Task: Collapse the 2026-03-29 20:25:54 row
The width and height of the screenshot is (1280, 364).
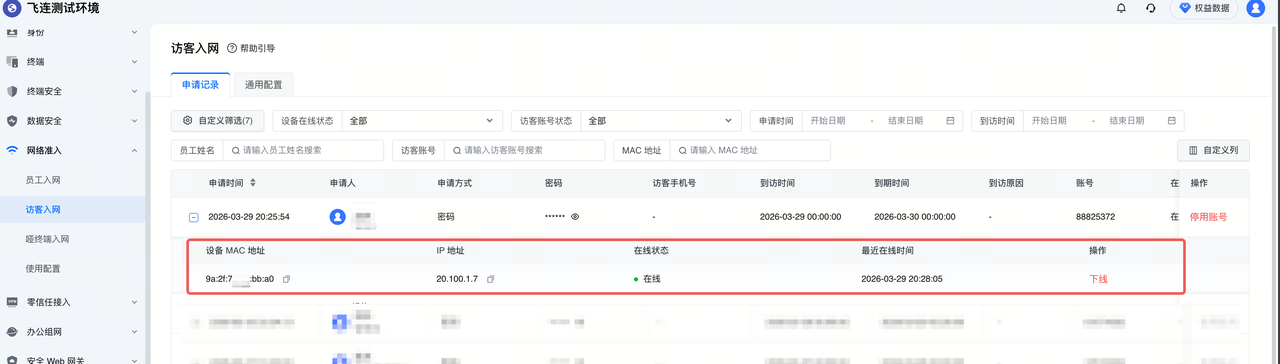Action: click(194, 216)
